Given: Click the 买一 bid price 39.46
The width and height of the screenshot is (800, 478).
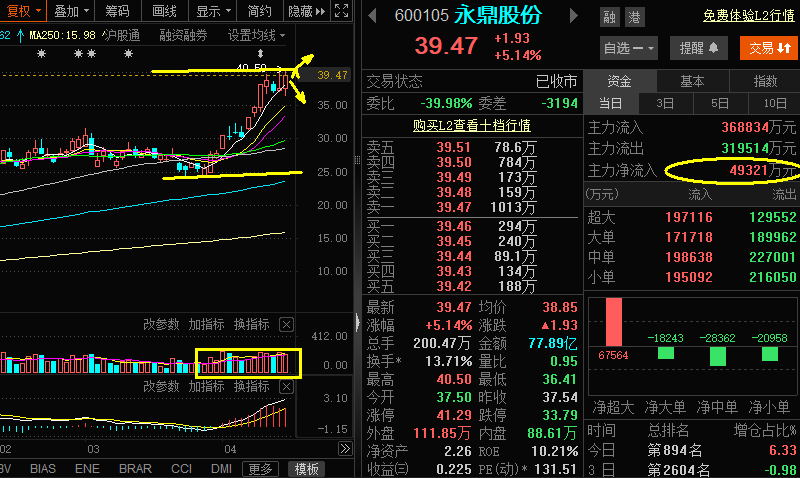Looking at the screenshot, I should (x=454, y=226).
